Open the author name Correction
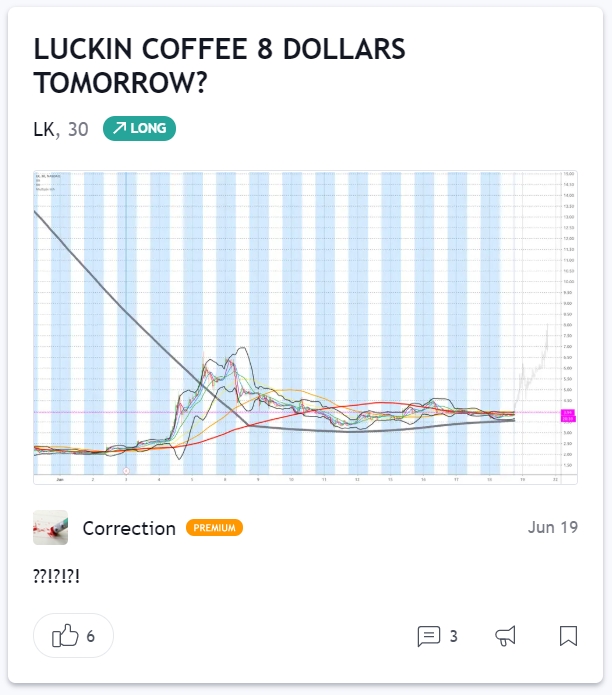Viewport: 612px width, 695px height. [129, 528]
